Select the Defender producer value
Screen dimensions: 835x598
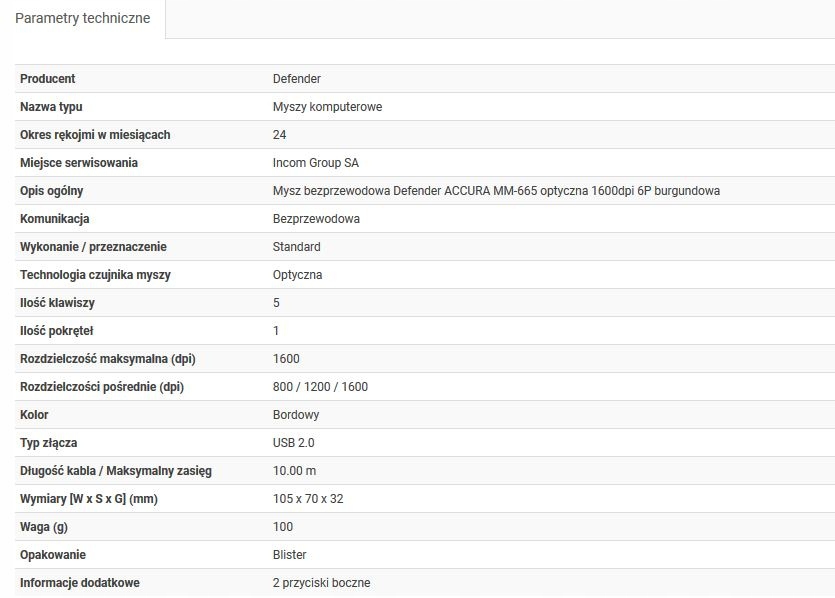pyautogui.click(x=297, y=79)
